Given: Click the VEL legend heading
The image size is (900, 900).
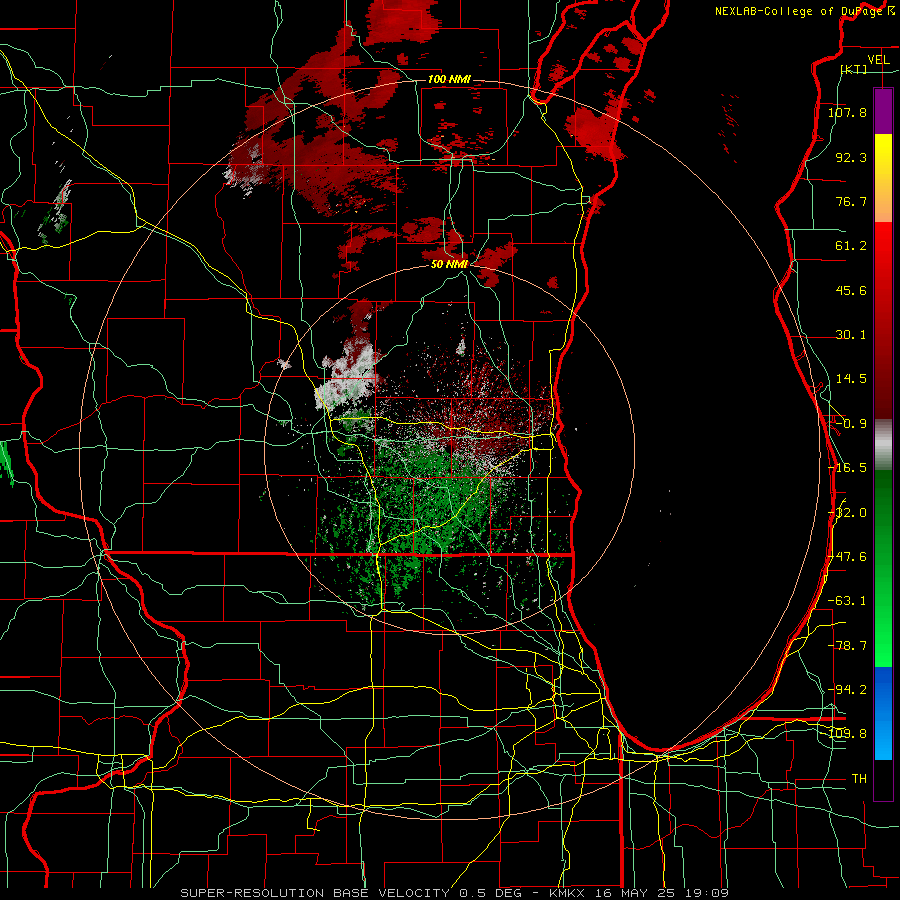Looking at the screenshot, I should [878, 60].
